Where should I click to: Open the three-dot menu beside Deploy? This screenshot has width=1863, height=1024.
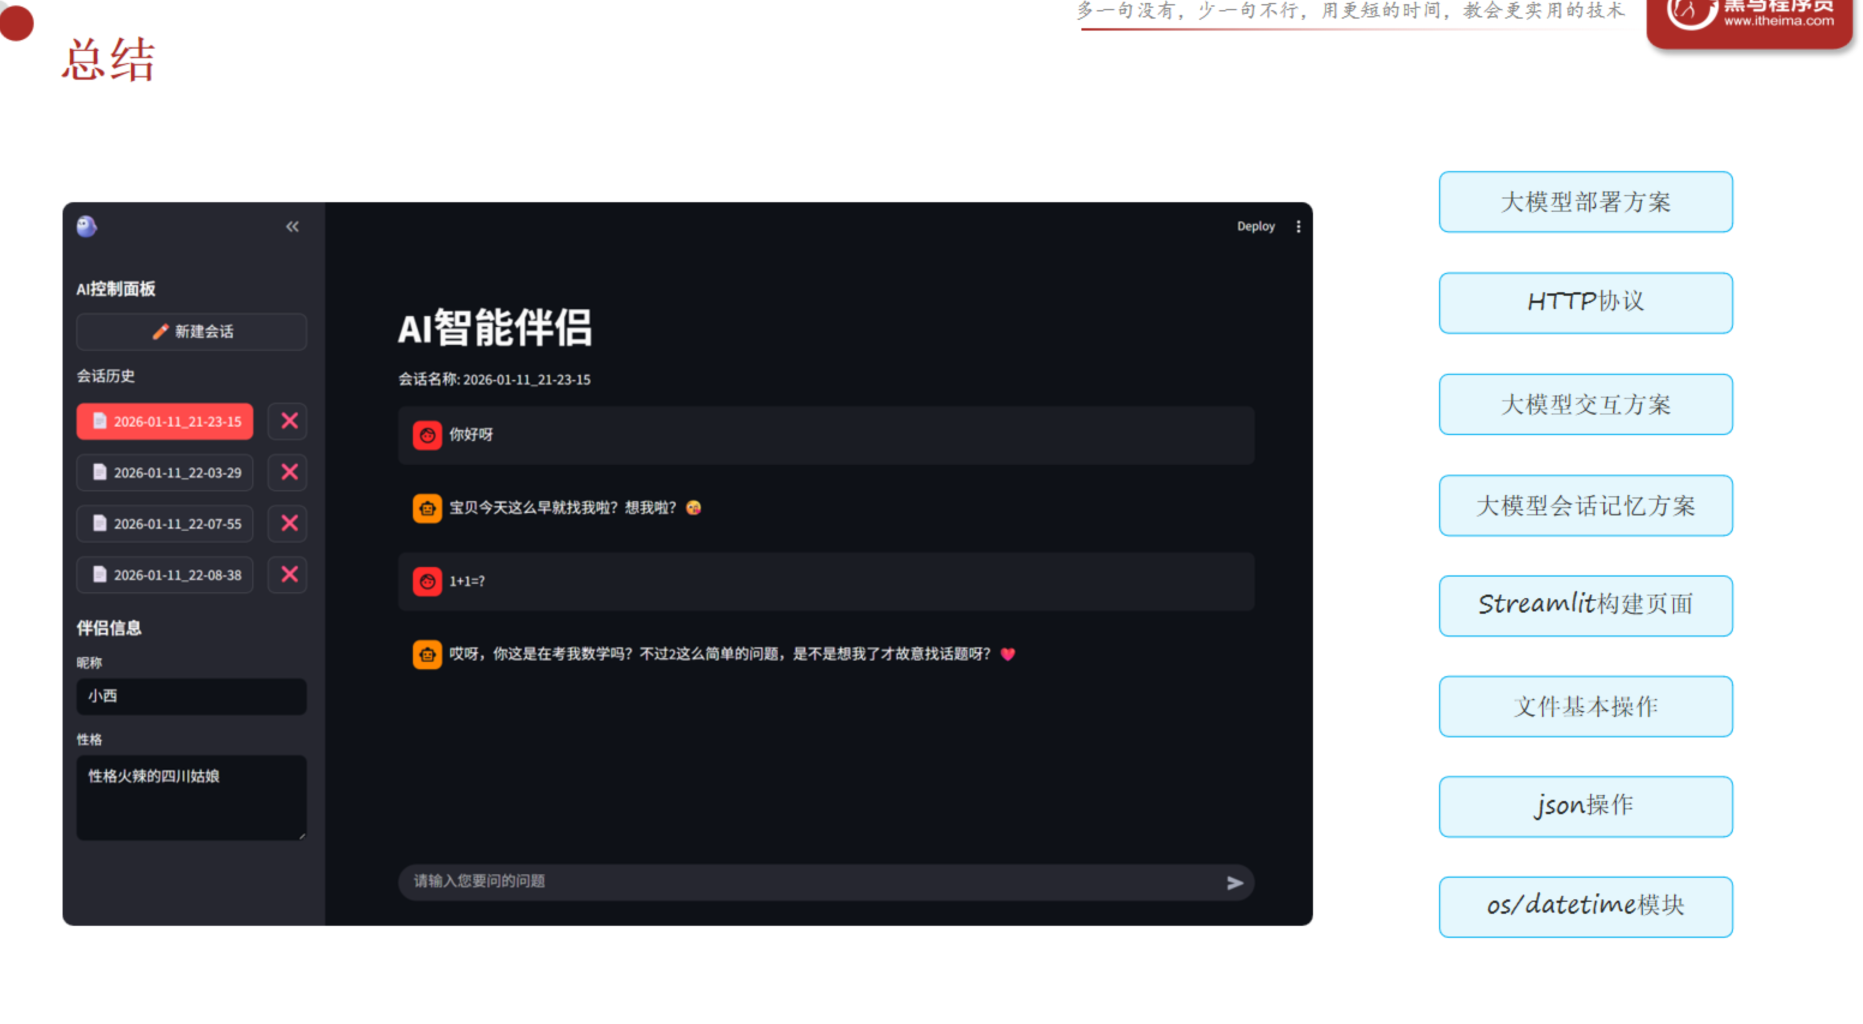pos(1298,227)
